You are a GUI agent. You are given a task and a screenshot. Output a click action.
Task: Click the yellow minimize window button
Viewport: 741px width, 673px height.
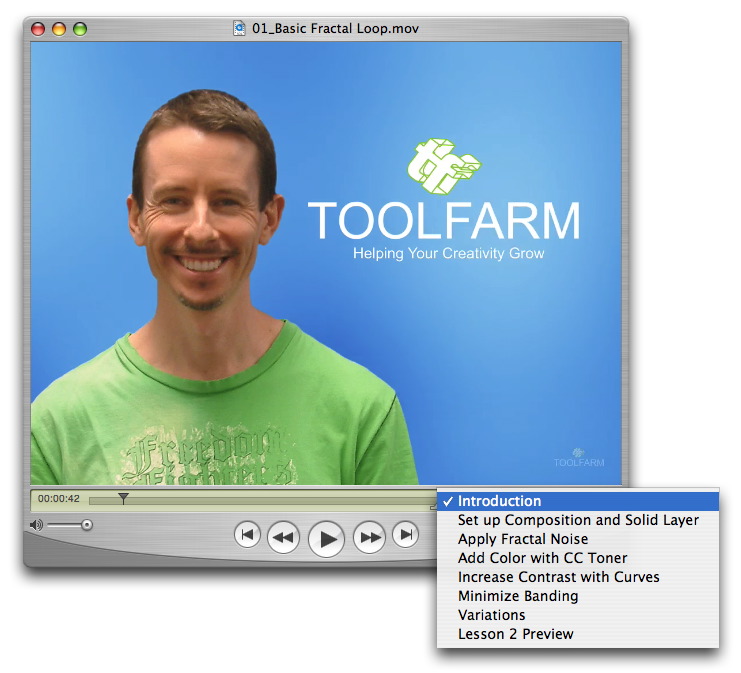59,29
